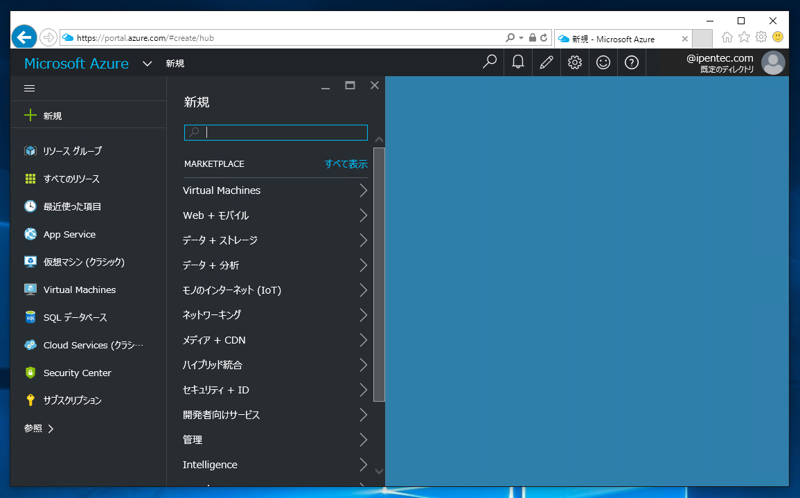Open Azure portal settings gear

(575, 62)
